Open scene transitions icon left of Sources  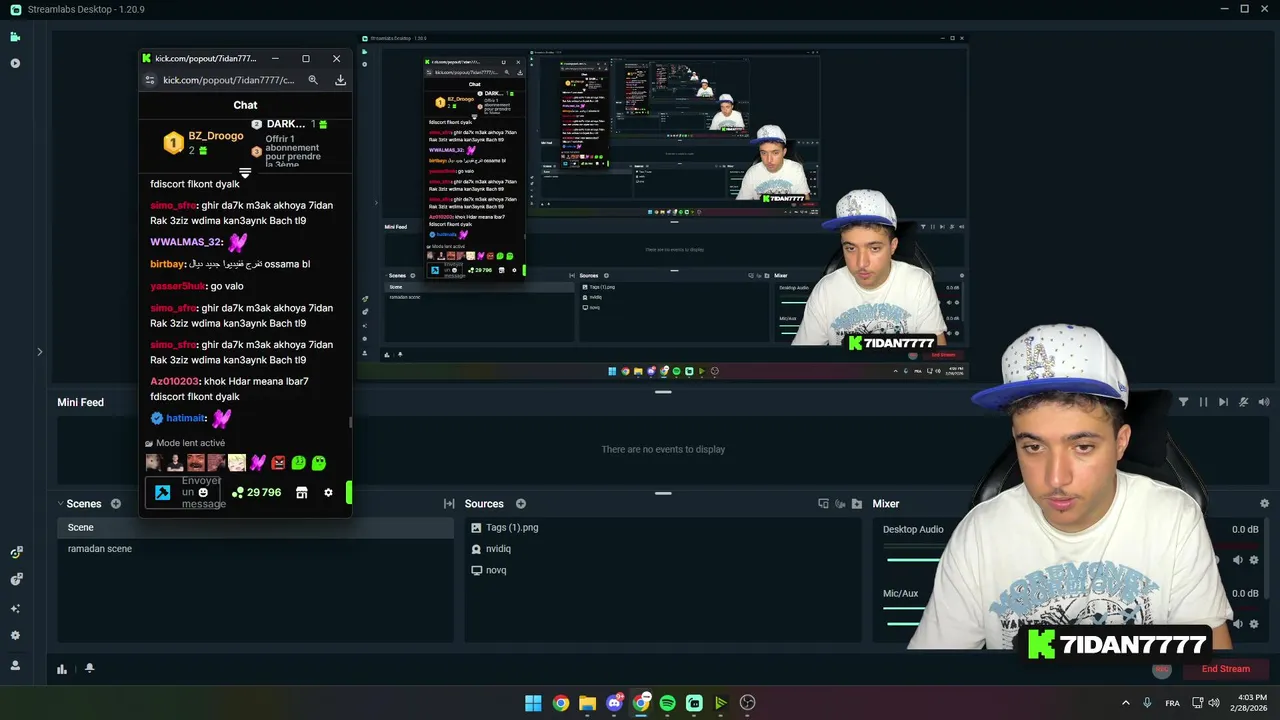pyautogui.click(x=449, y=504)
